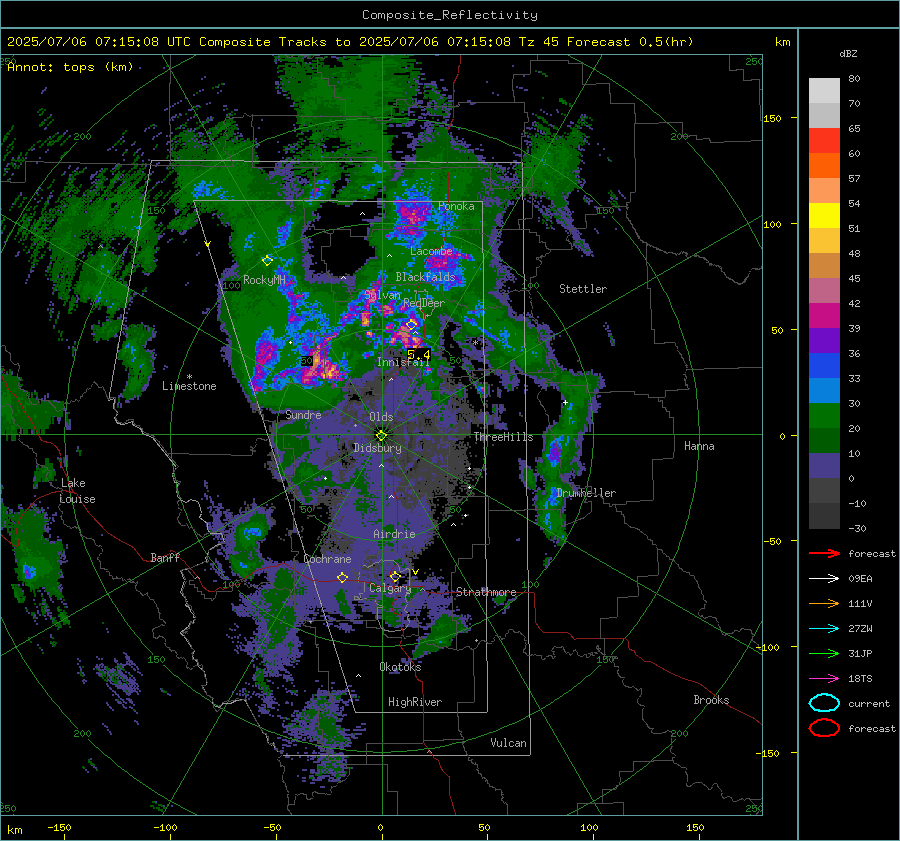Pick the orange 57-60 dBZ swatch
The height and width of the screenshot is (841, 900).
tap(824, 166)
